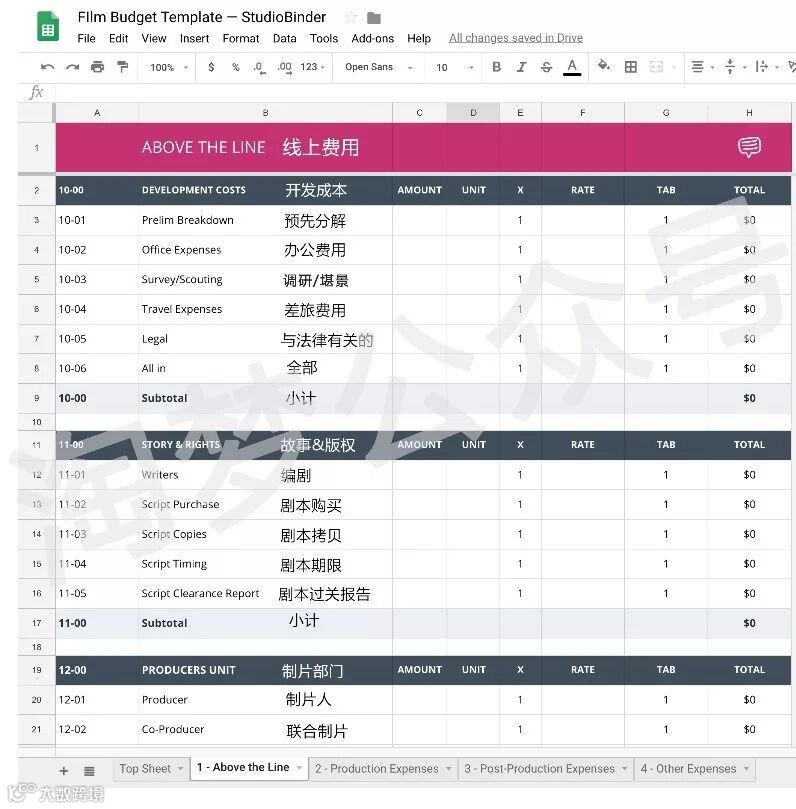This screenshot has height=809, width=796.
Task: Click the Survey/Scouting cell
Action: (265, 280)
